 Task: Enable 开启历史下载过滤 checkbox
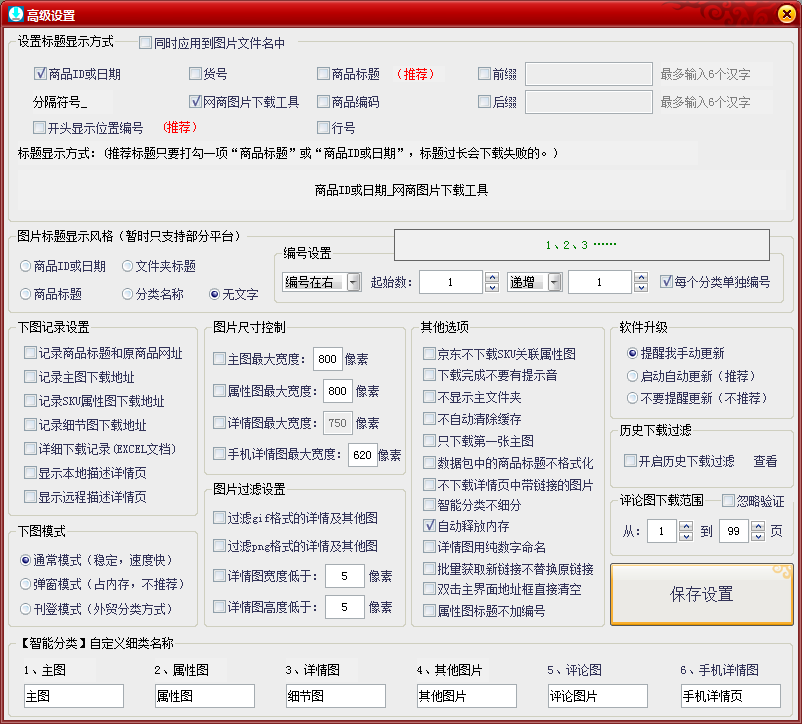(630, 461)
